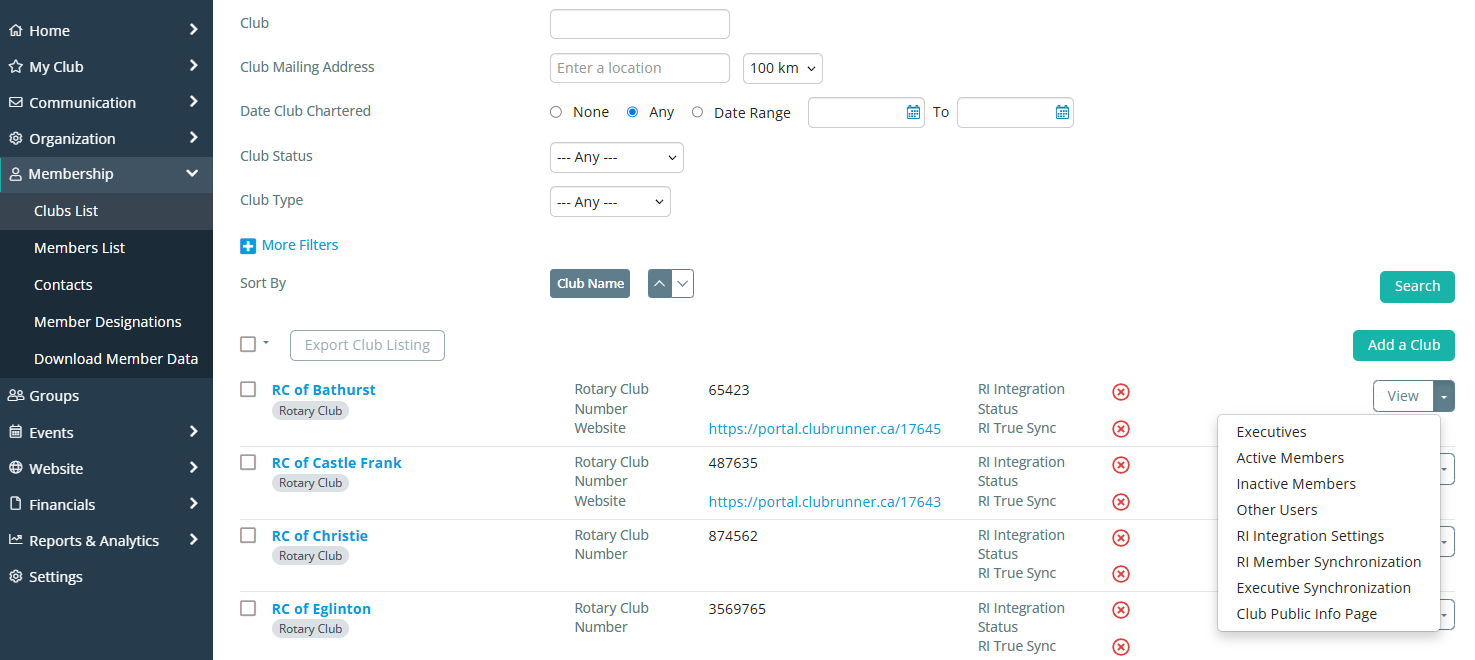
Task: Click the Reports & Analytics chart icon
Action: point(15,541)
